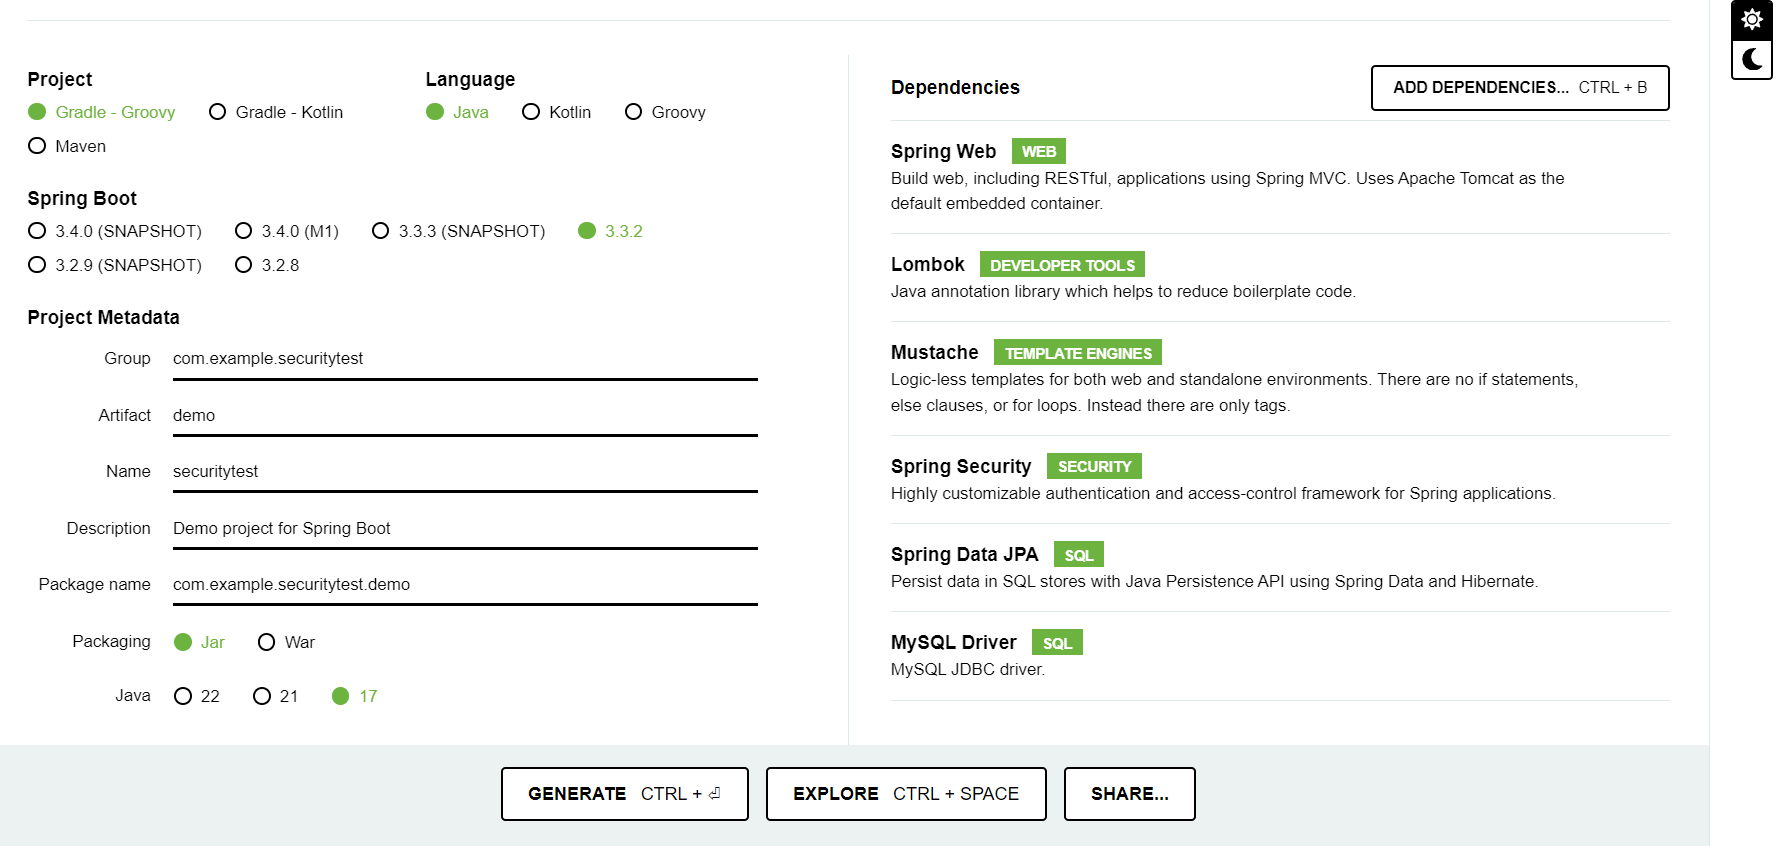This screenshot has width=1779, height=846.
Task: Choose Jar packaging
Action: pos(200,642)
